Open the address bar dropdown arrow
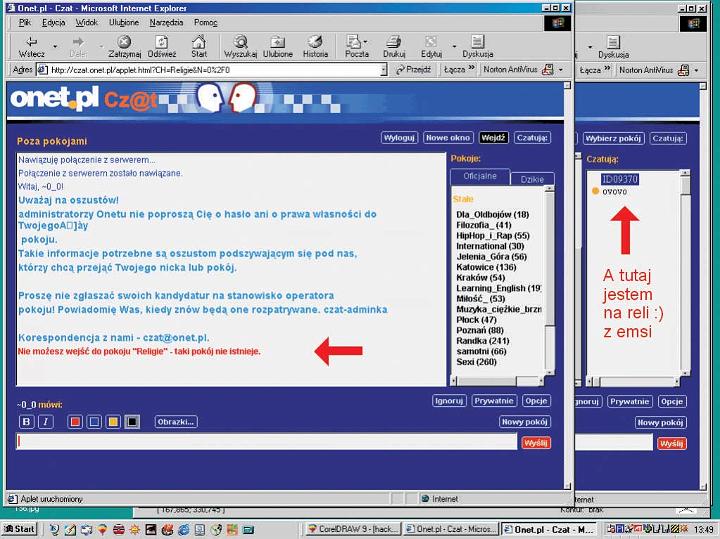 click(x=383, y=70)
